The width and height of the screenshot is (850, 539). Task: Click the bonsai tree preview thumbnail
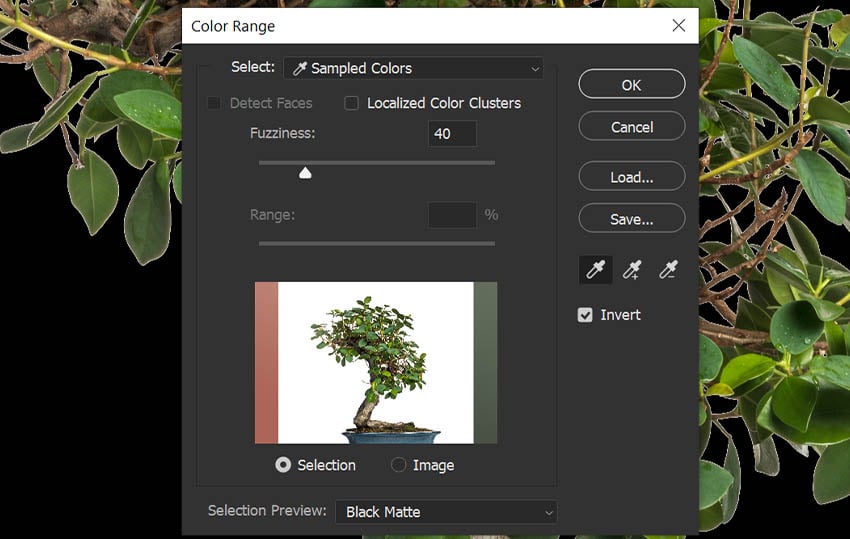pyautogui.click(x=376, y=362)
